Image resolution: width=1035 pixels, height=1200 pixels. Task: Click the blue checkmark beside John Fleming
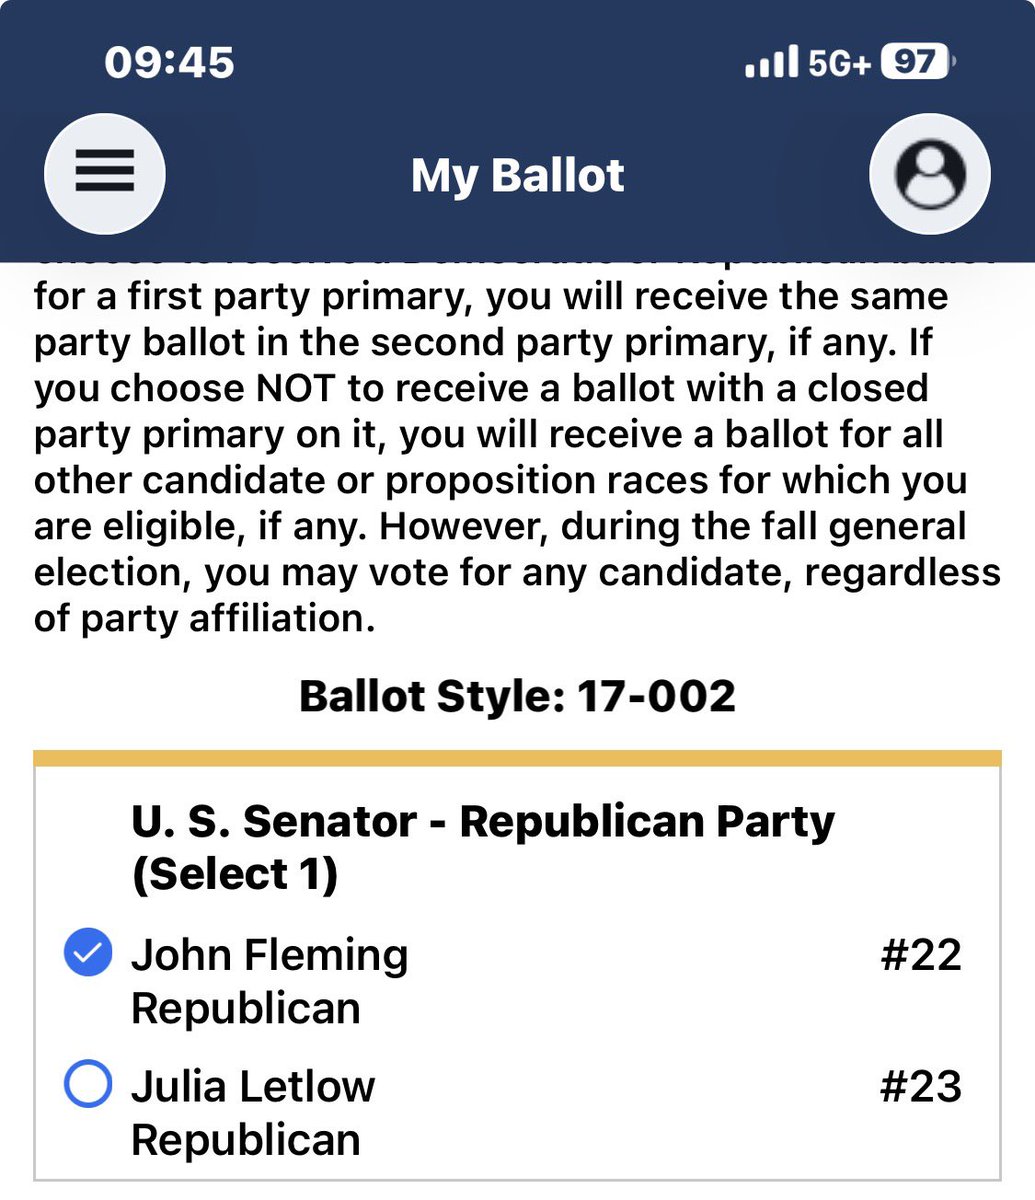(x=88, y=953)
